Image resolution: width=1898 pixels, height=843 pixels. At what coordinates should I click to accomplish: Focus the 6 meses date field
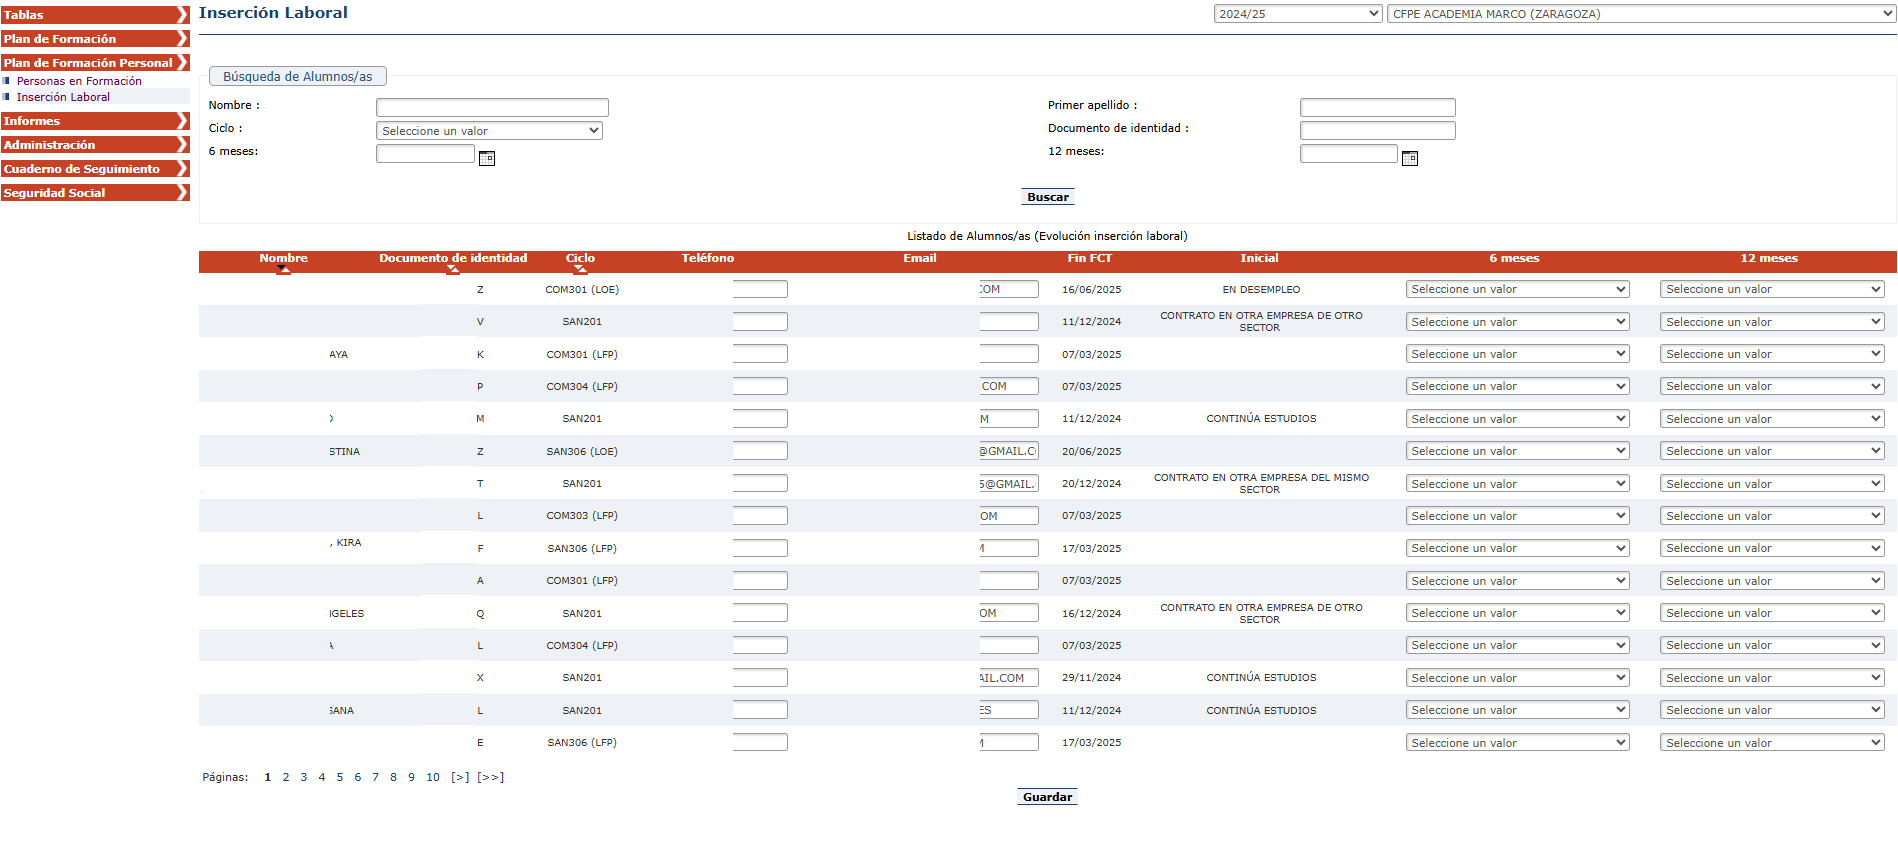pyautogui.click(x=425, y=153)
